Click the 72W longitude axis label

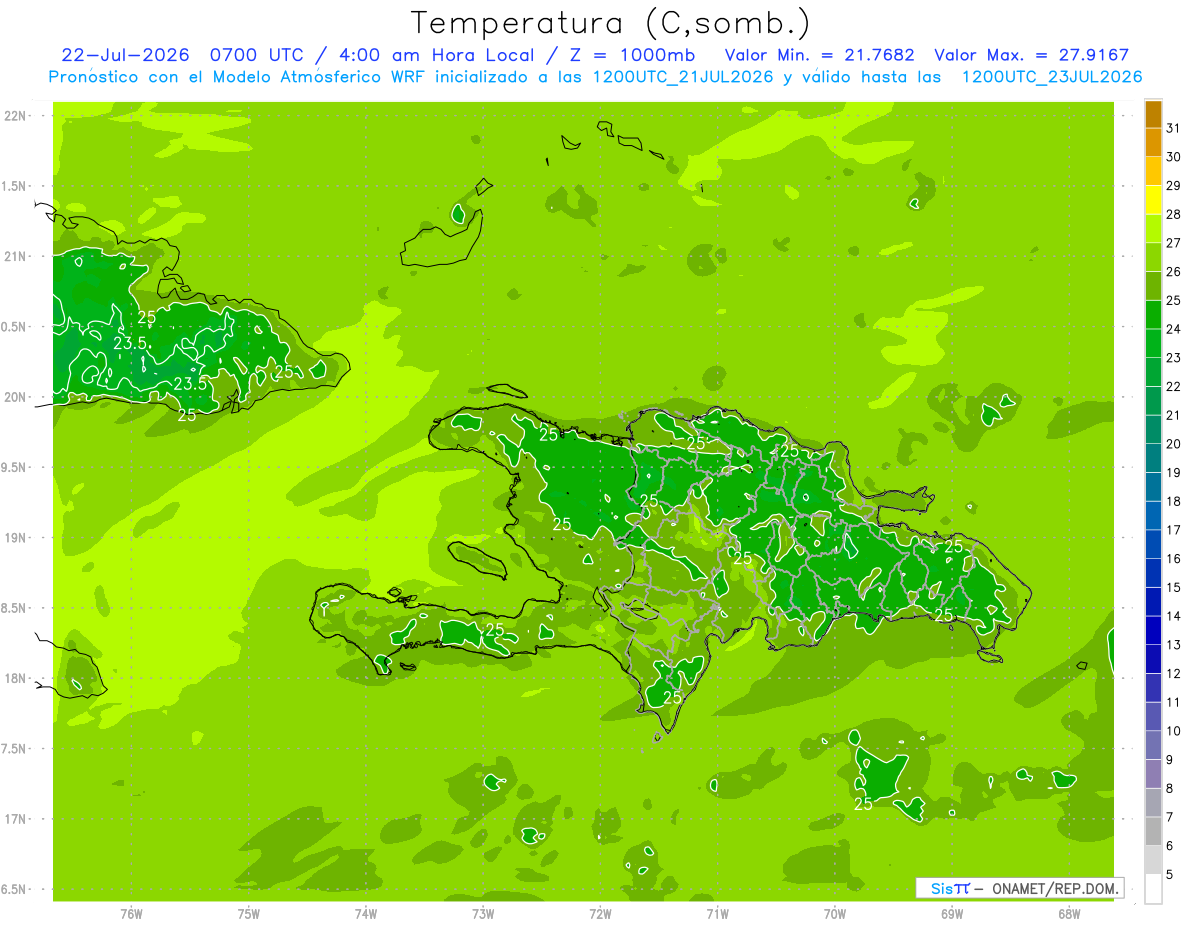pos(600,914)
